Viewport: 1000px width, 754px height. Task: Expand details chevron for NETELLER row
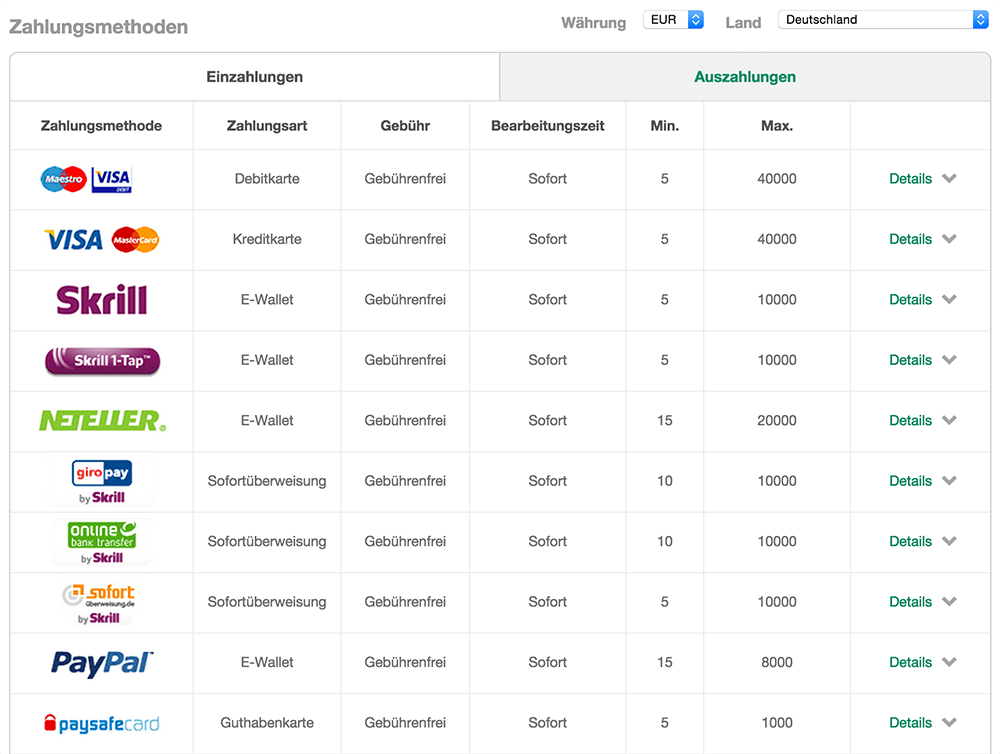tap(949, 420)
